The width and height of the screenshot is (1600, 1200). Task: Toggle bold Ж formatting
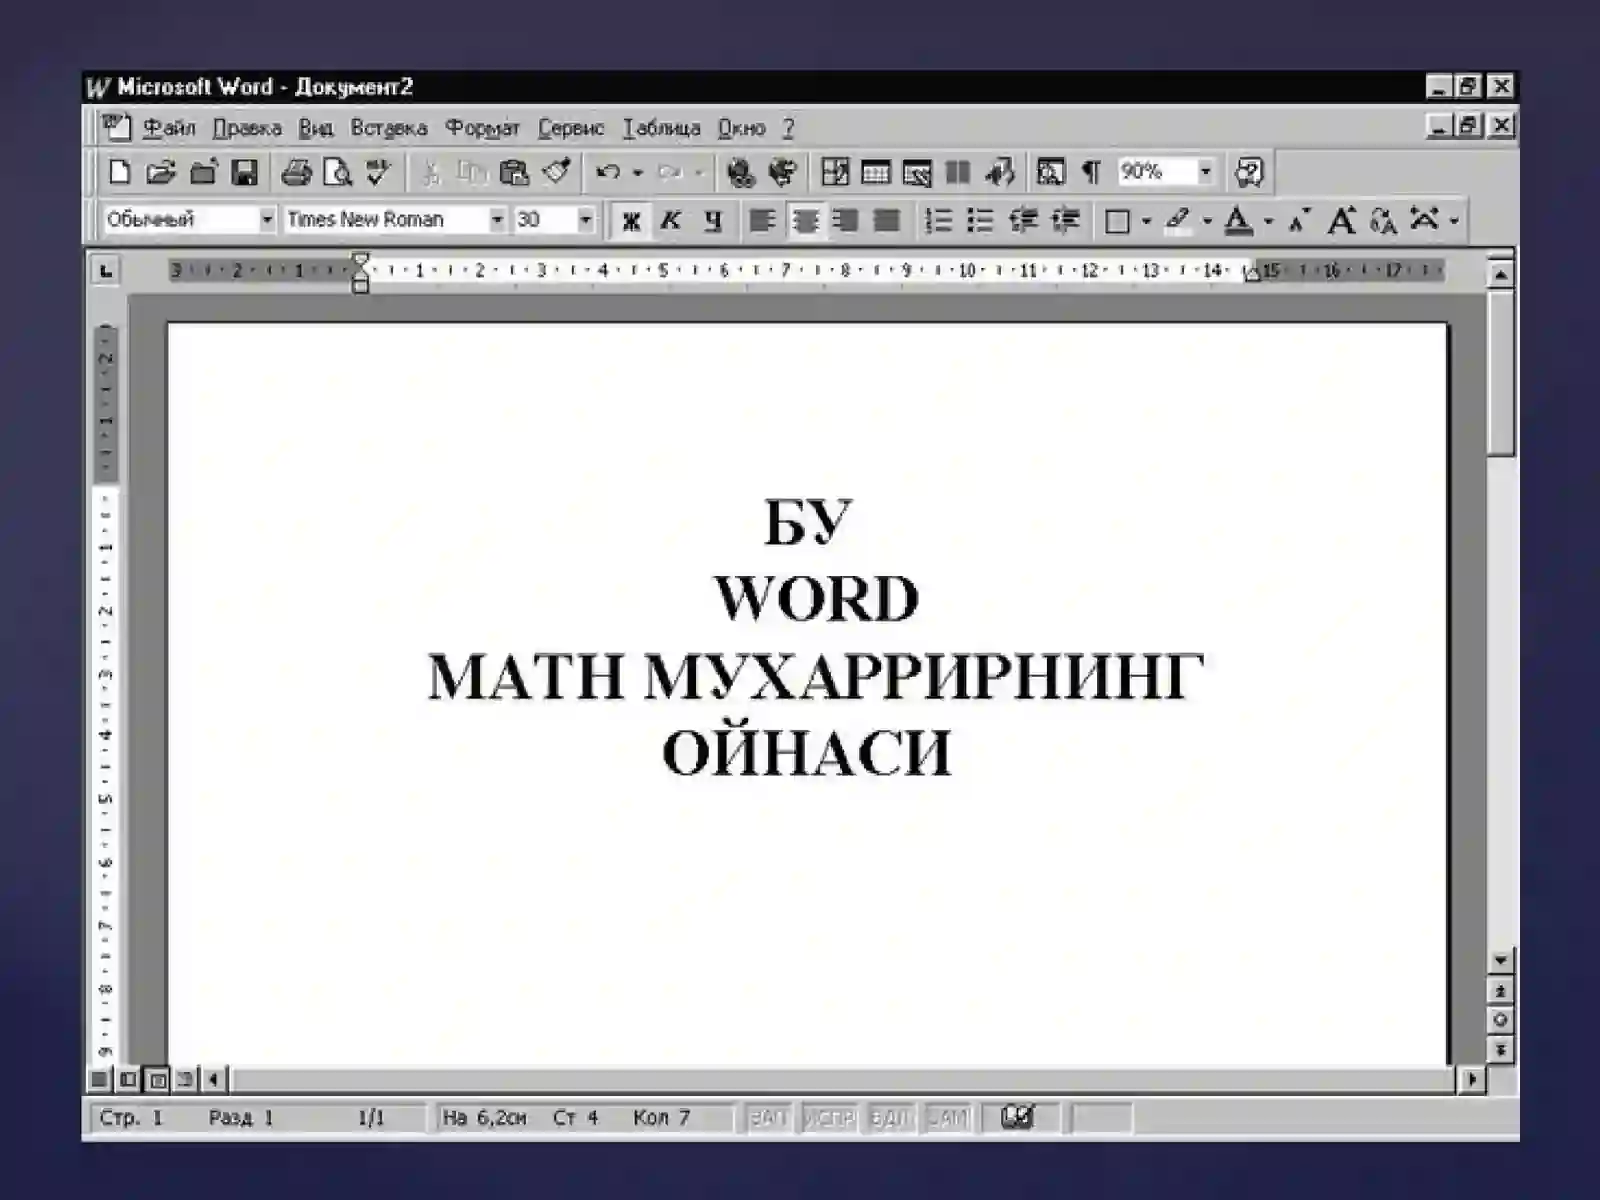[x=630, y=220]
